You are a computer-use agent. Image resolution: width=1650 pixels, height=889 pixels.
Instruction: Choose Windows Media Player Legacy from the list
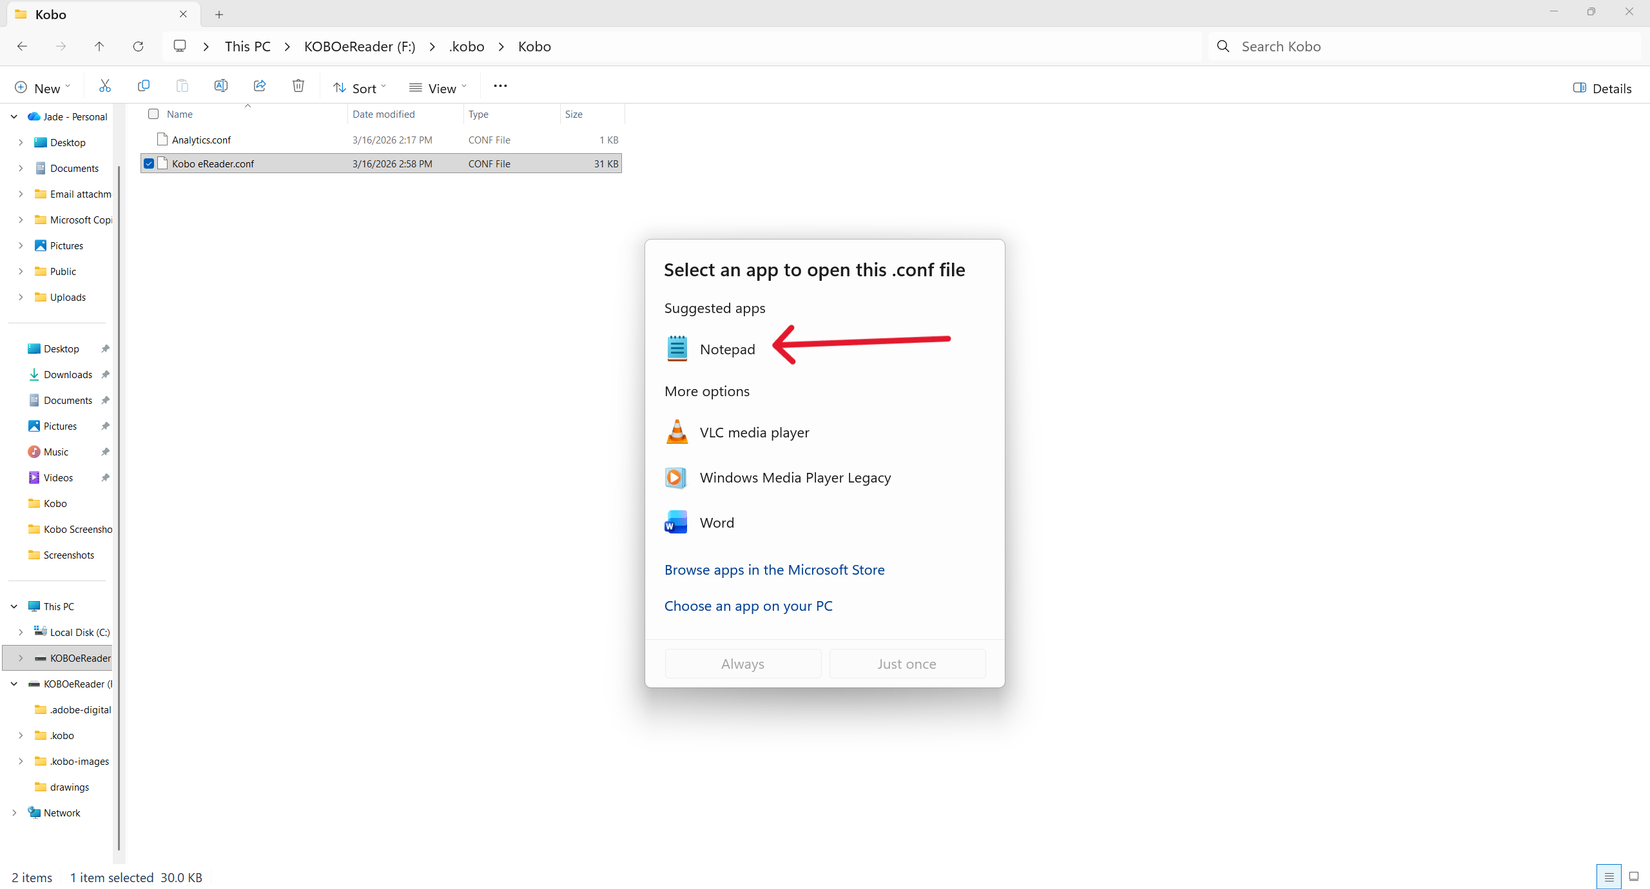(795, 478)
